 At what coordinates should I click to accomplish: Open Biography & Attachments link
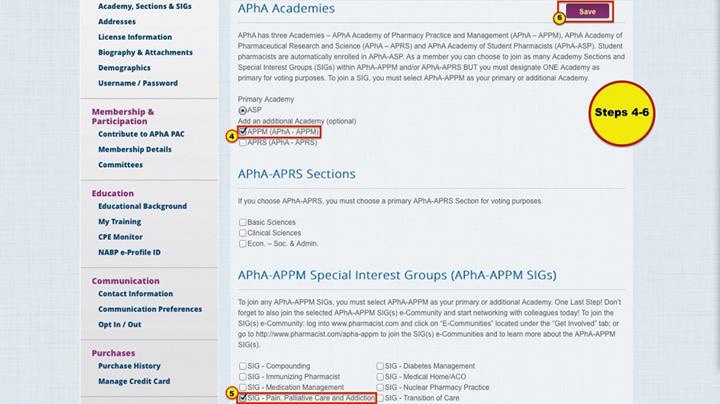coord(145,52)
